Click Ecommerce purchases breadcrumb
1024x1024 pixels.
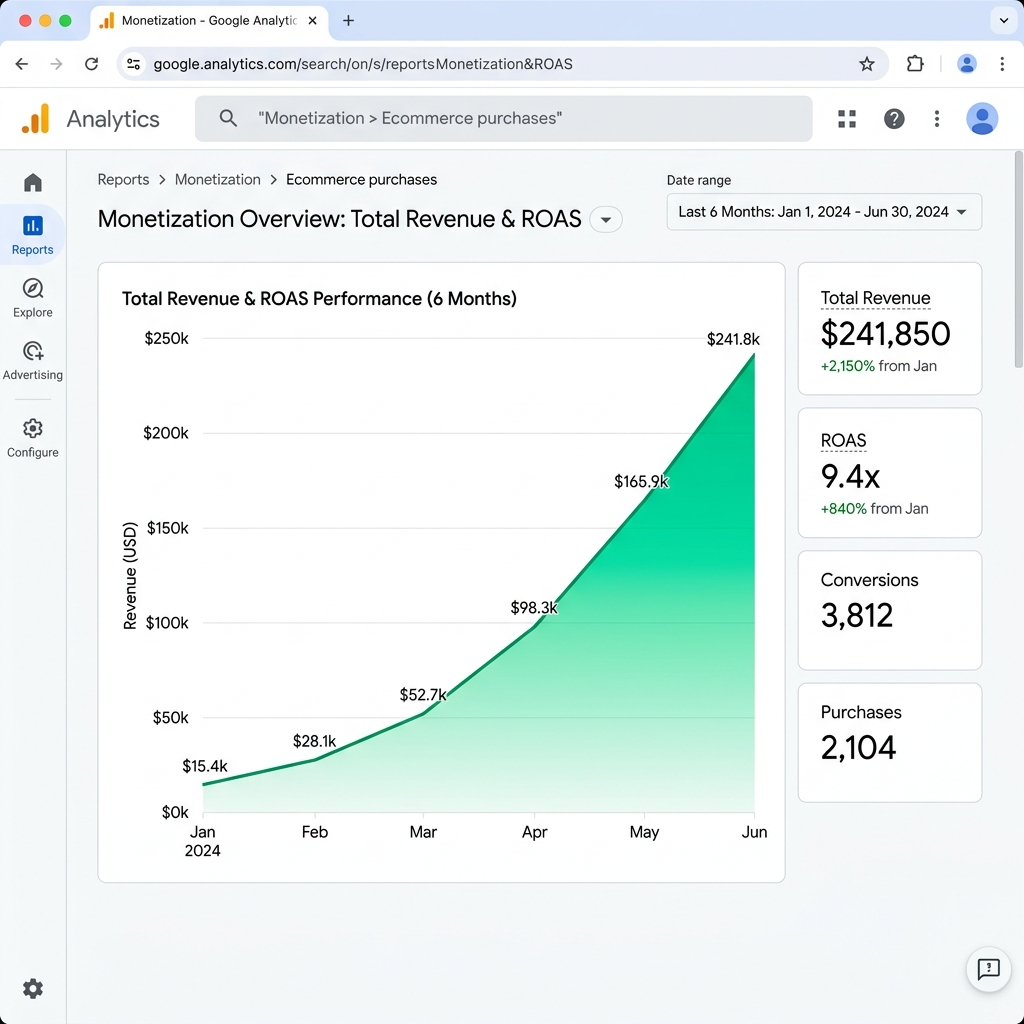click(361, 180)
